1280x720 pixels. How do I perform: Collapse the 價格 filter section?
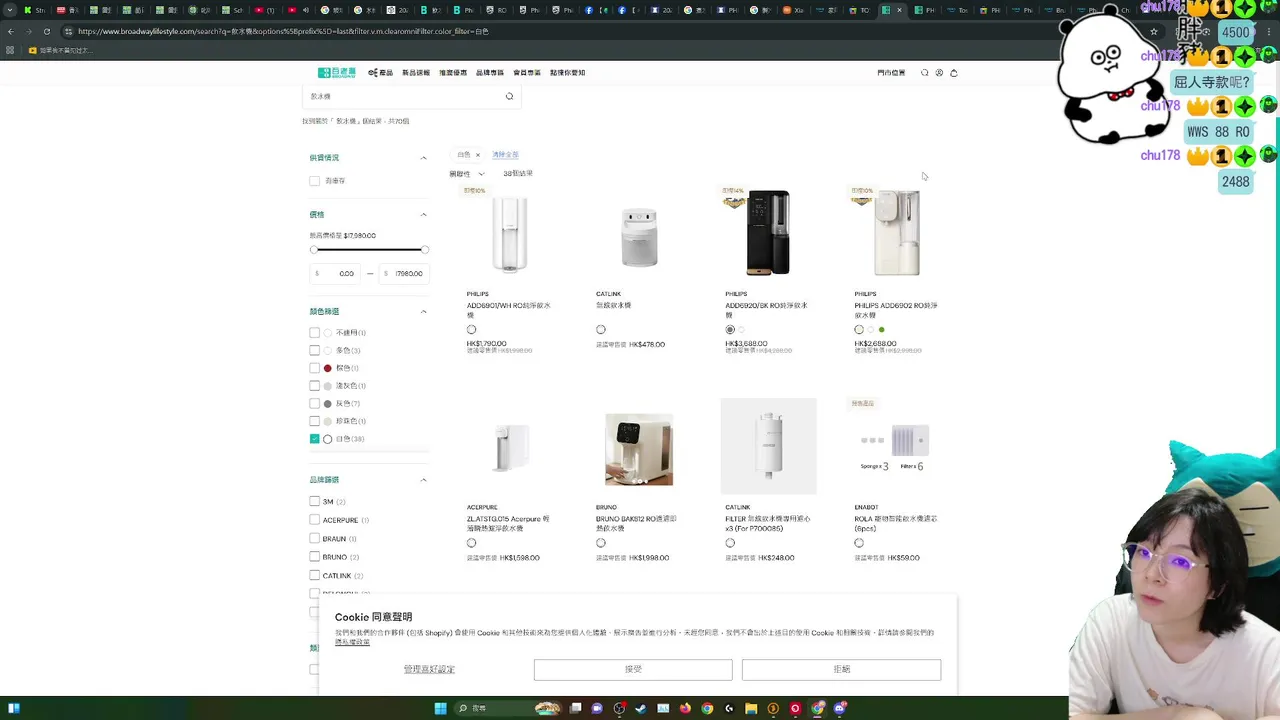pos(423,215)
